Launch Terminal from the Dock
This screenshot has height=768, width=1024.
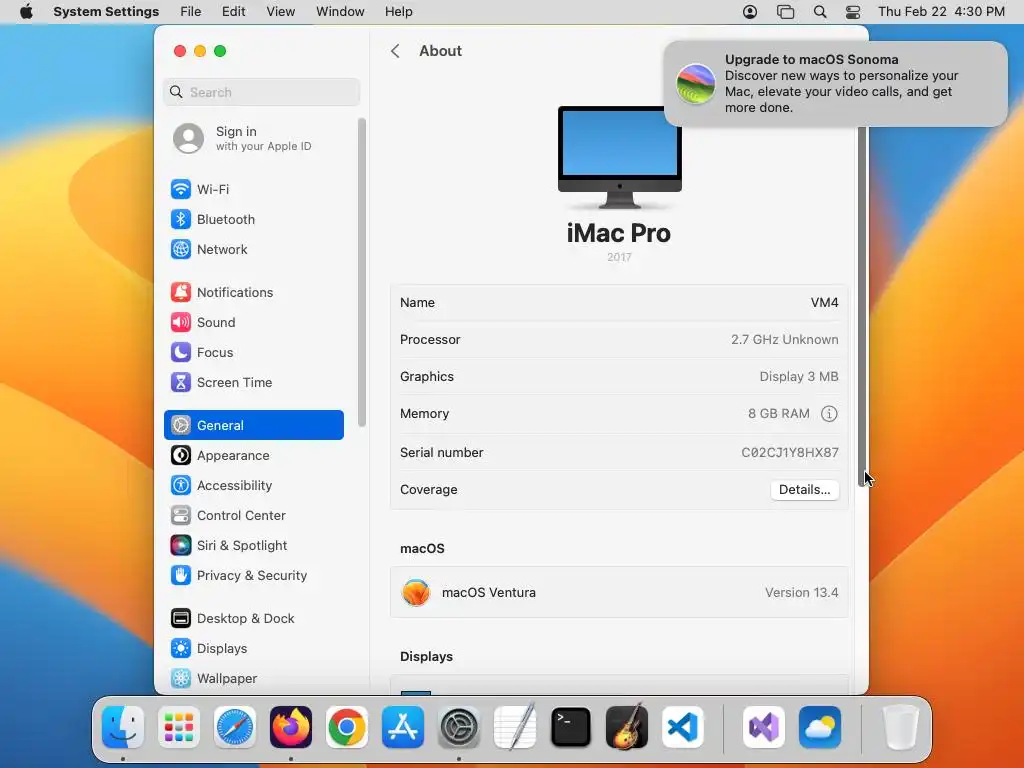(x=571, y=727)
